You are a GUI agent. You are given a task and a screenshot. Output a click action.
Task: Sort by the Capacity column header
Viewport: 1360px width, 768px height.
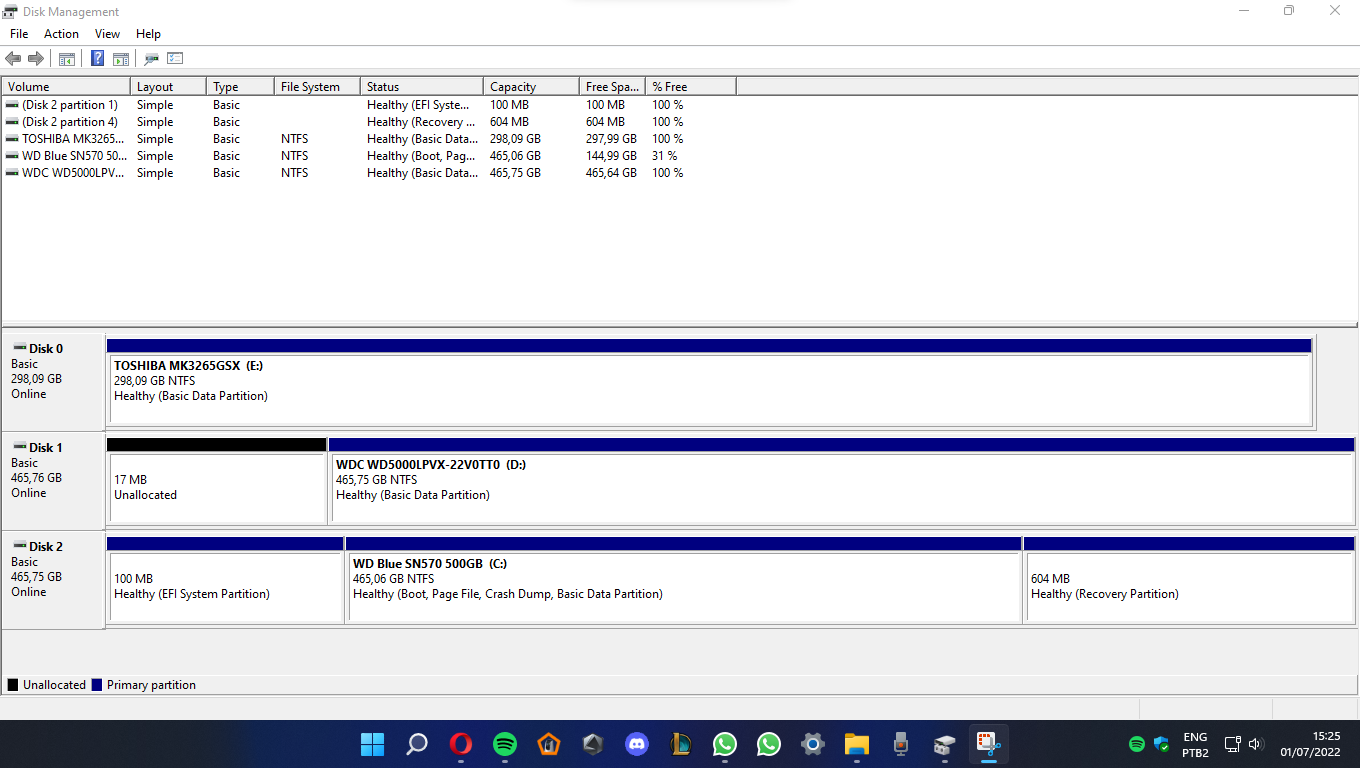click(x=531, y=87)
